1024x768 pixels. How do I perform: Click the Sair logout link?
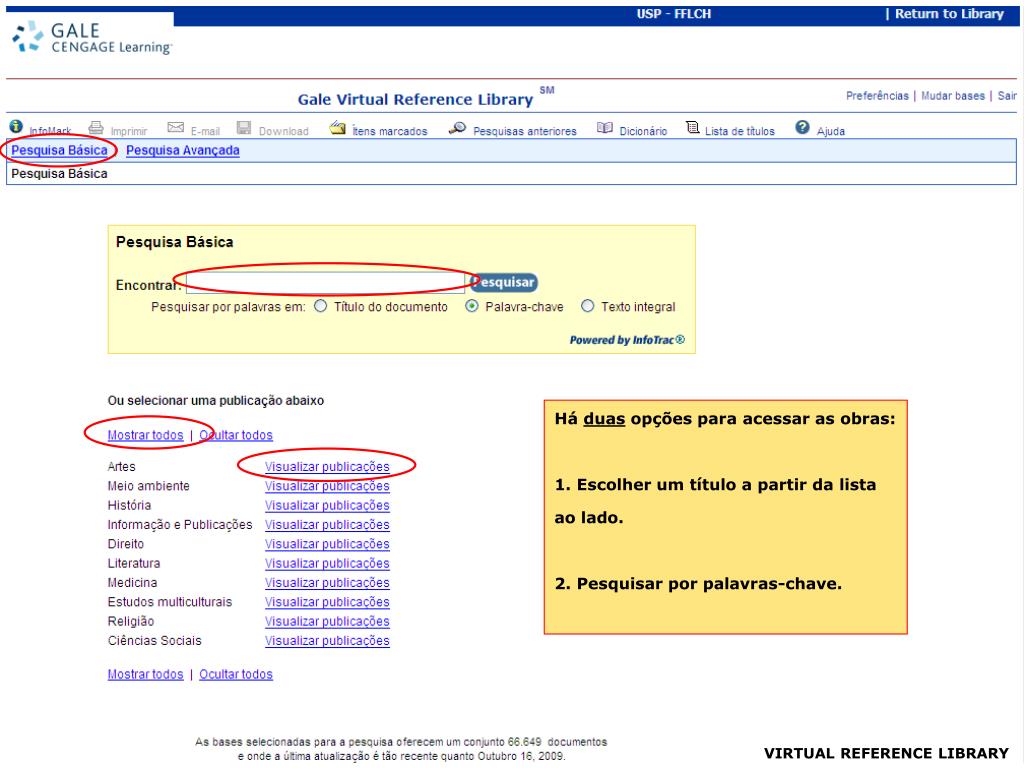1007,96
